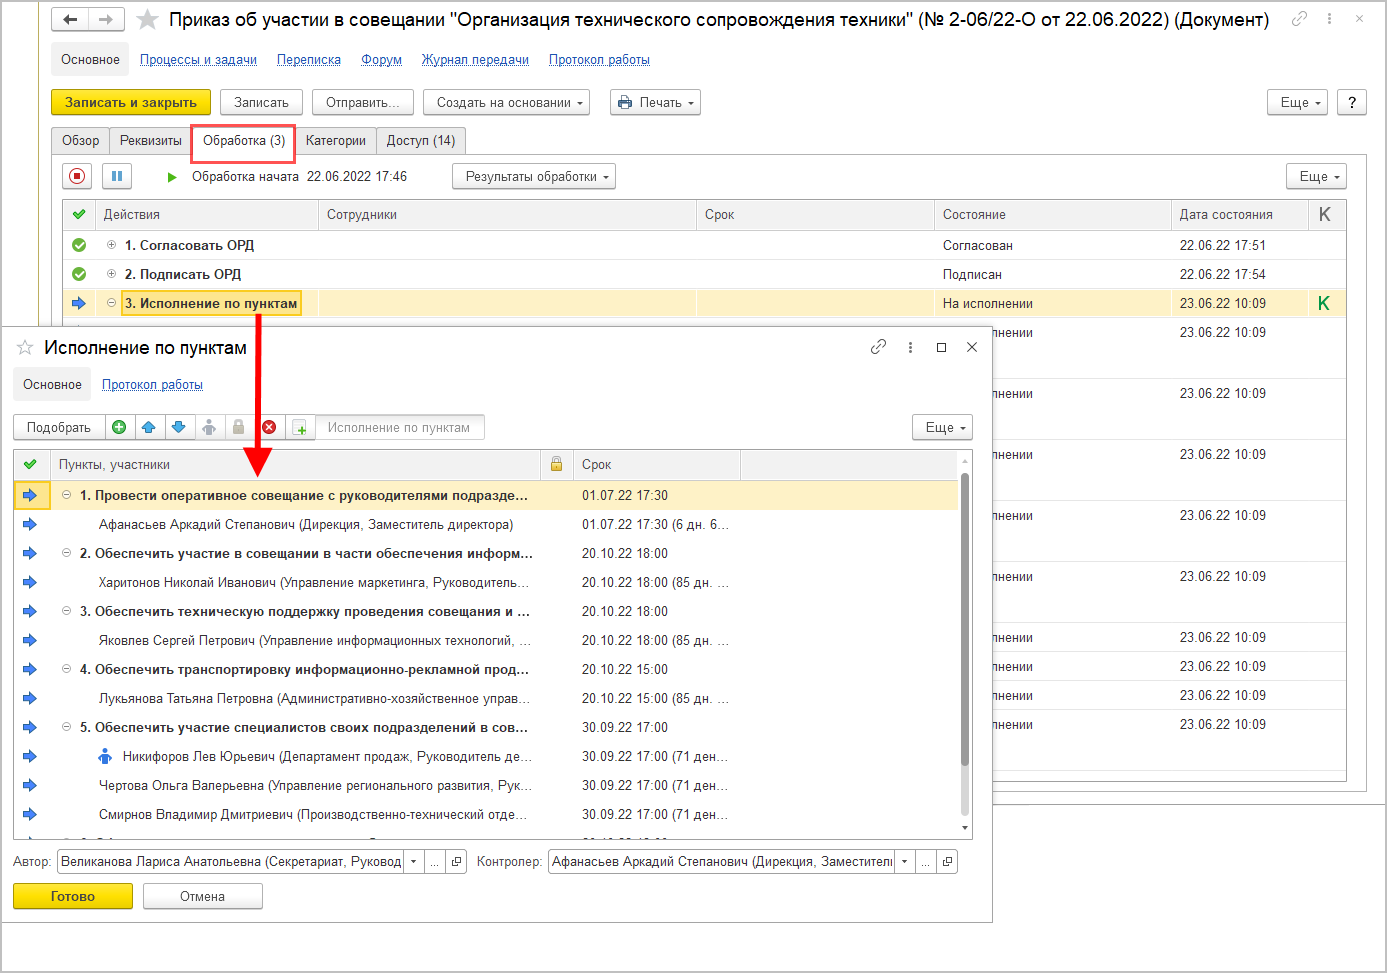
Task: Click the stop processing icon
Action: point(77,177)
